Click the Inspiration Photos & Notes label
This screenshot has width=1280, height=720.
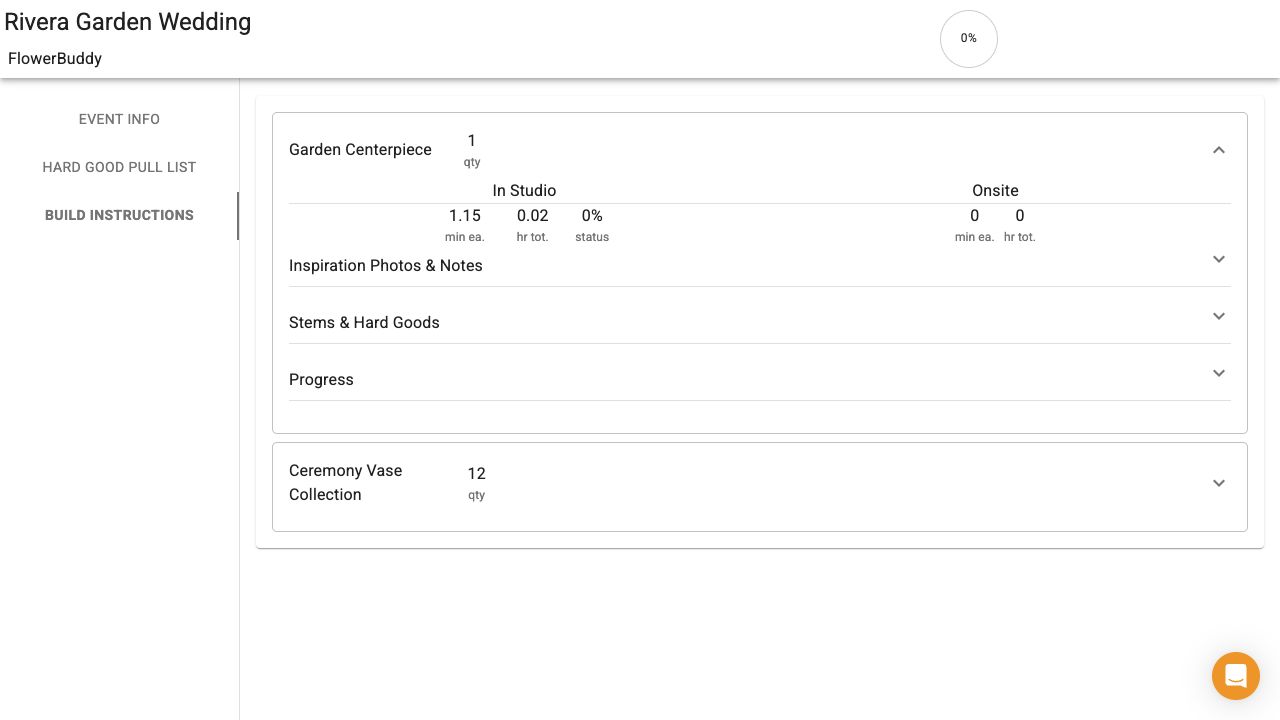tap(386, 266)
